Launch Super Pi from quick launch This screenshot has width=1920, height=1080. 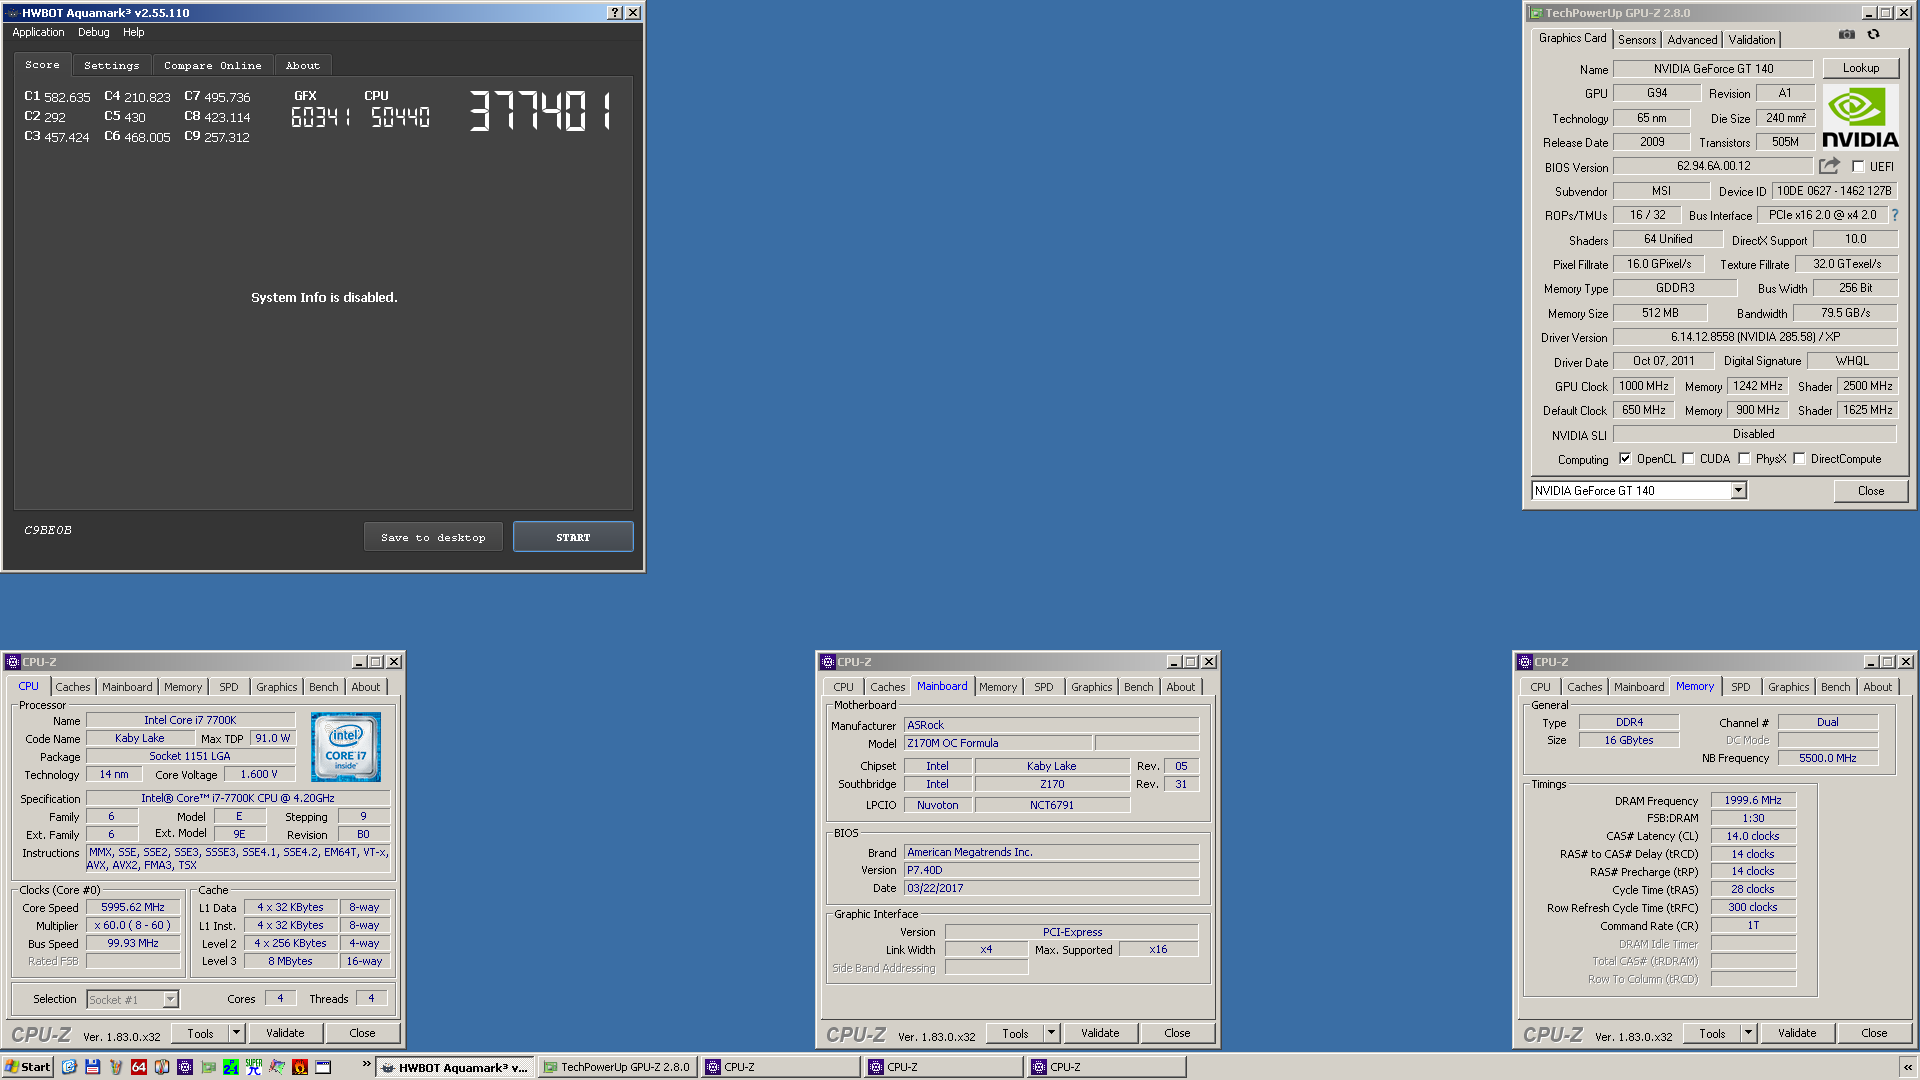click(254, 1067)
